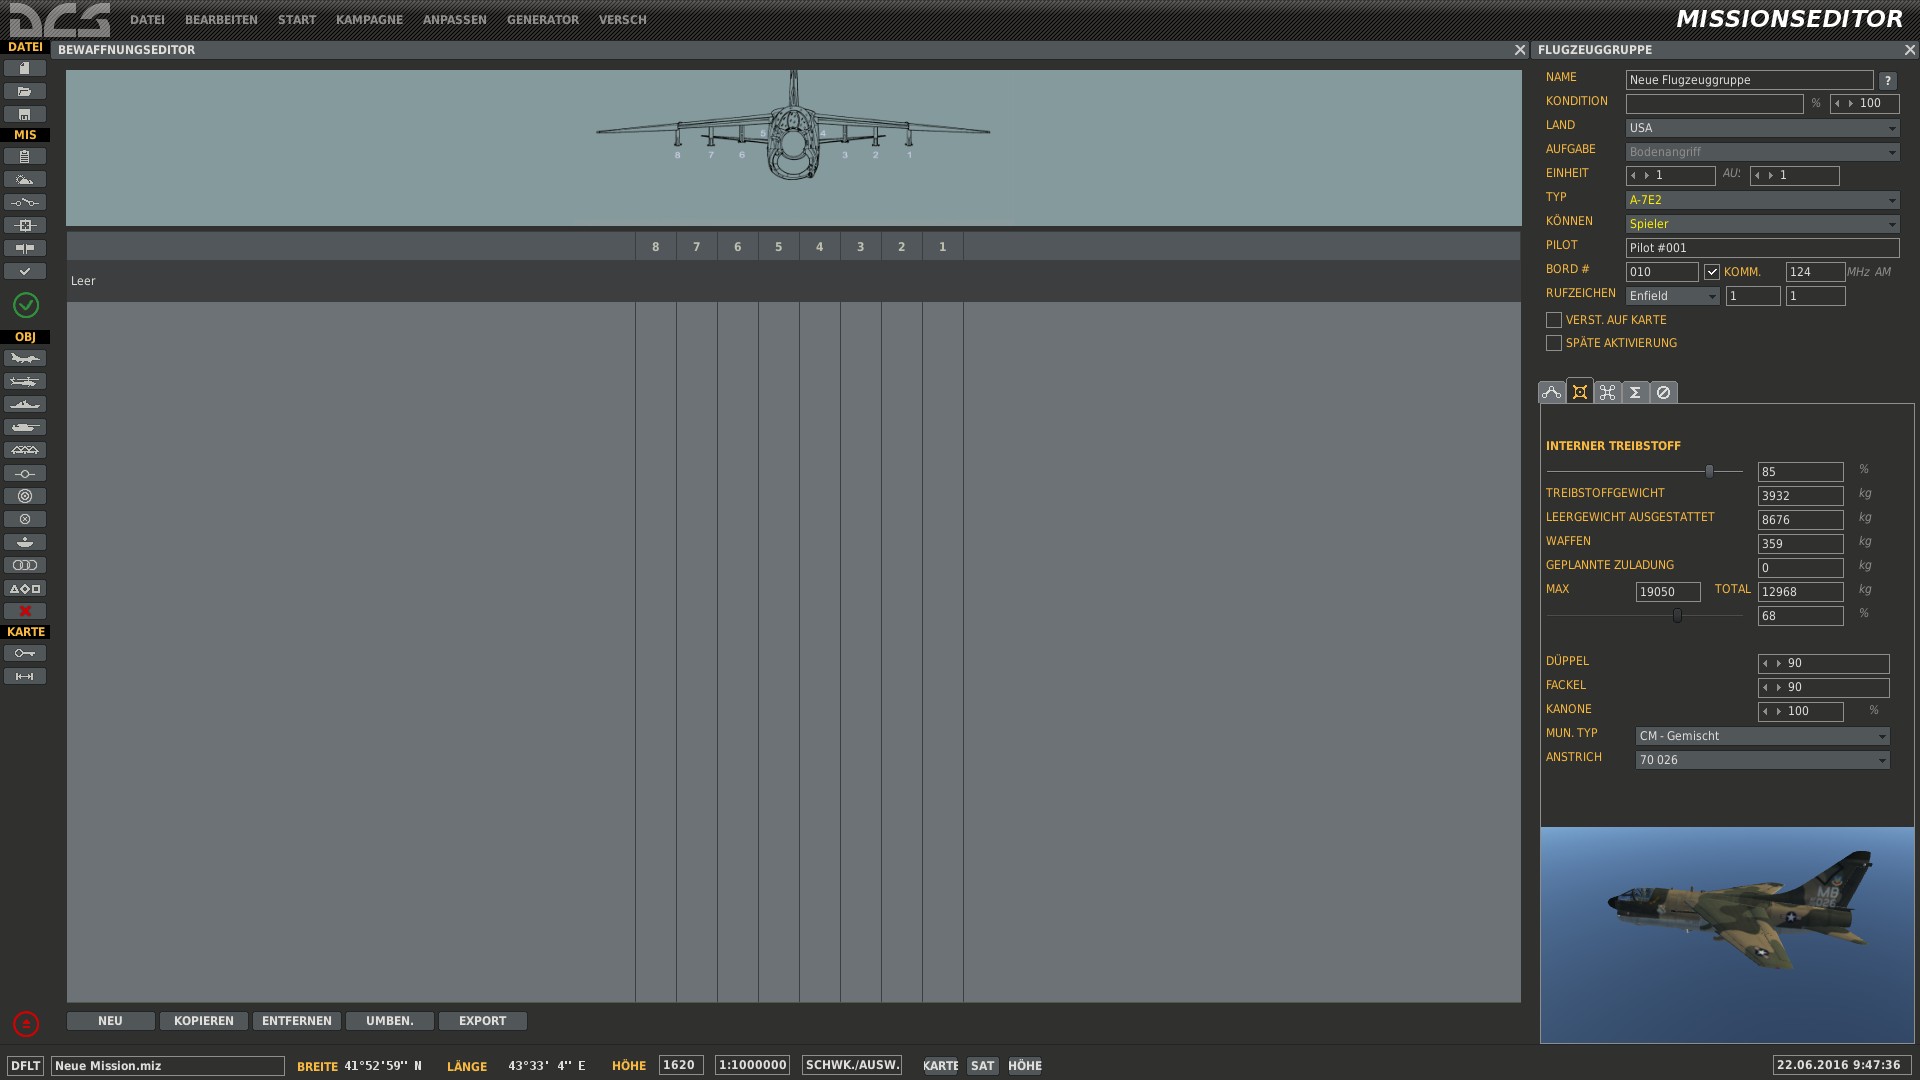The height and width of the screenshot is (1080, 1920).
Task: Click the KOPIEREN button
Action: [x=203, y=1021]
